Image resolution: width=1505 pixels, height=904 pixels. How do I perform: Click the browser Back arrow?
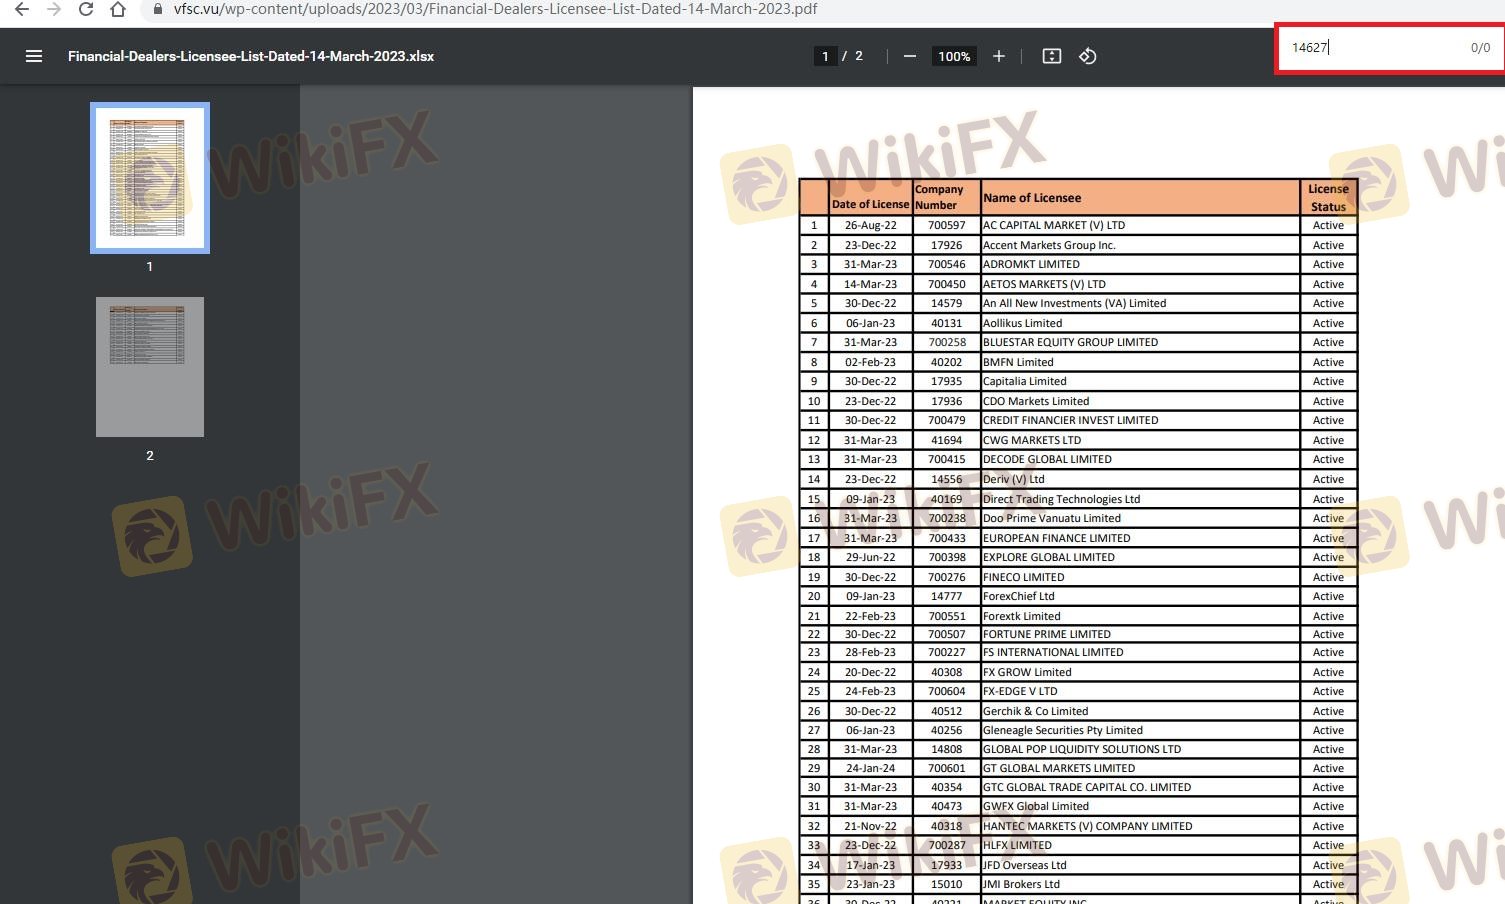point(22,9)
